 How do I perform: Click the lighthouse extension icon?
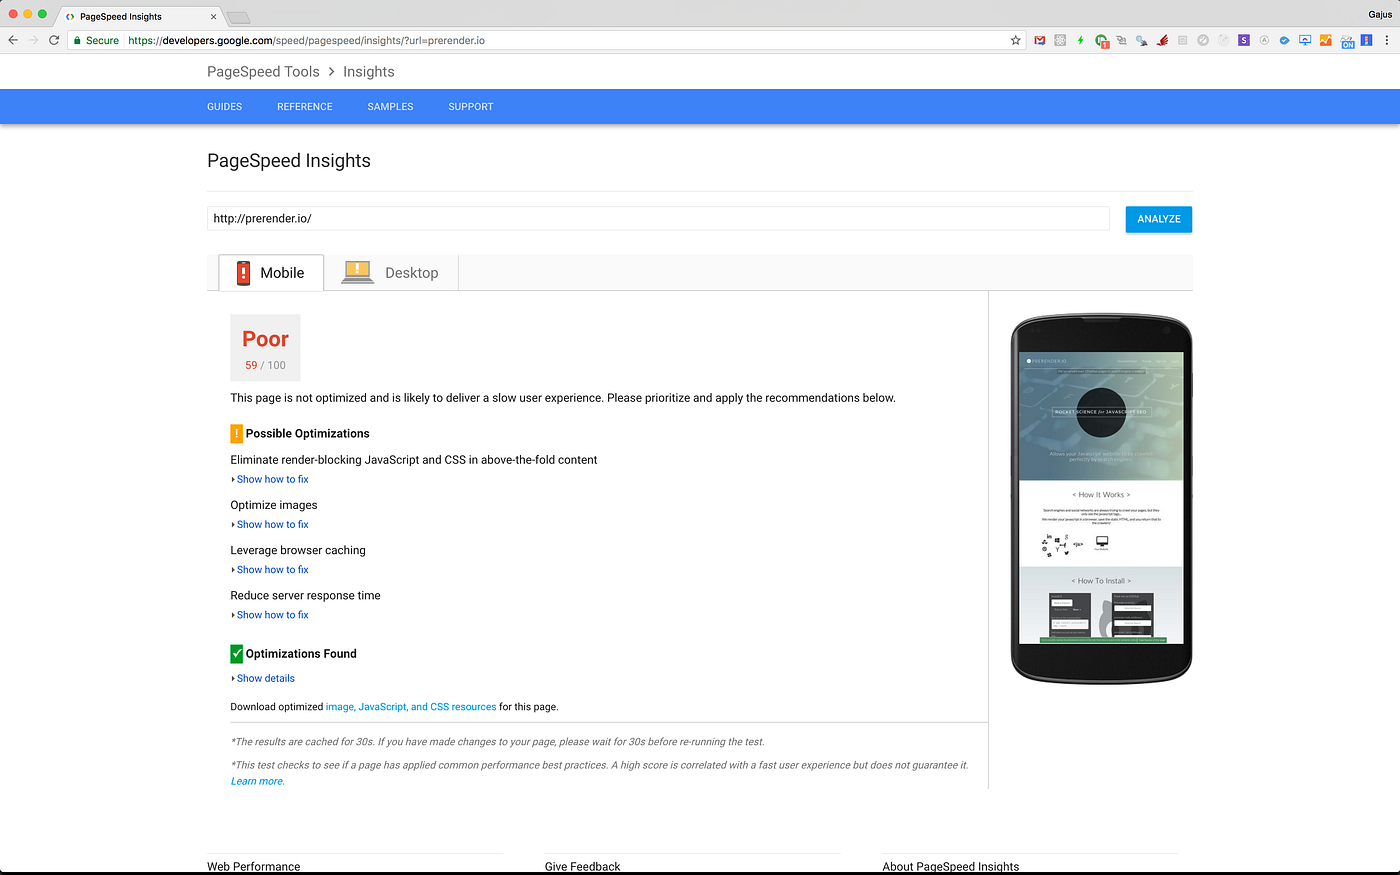click(1366, 40)
